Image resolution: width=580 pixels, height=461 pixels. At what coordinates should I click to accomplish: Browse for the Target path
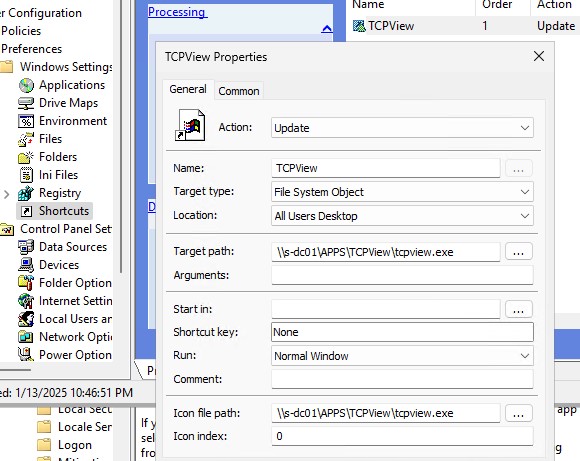point(518,252)
